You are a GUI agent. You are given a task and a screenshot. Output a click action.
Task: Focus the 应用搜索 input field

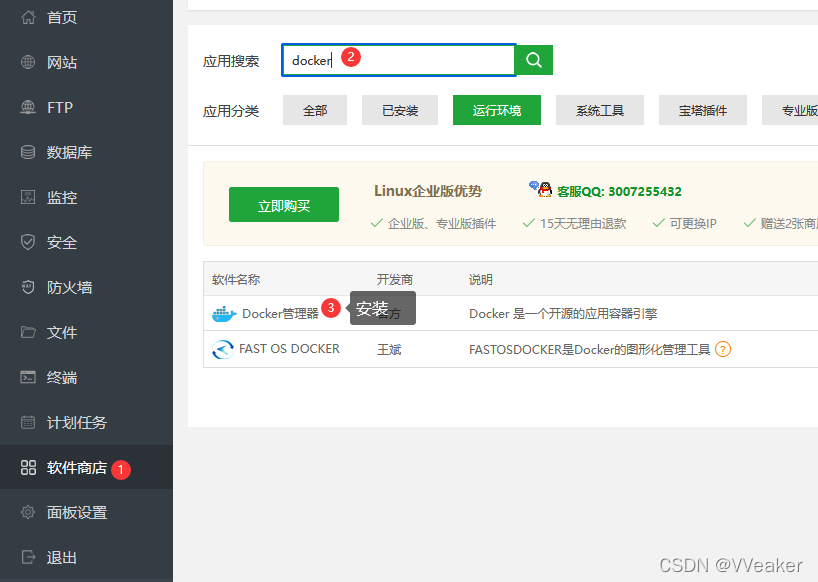[399, 60]
